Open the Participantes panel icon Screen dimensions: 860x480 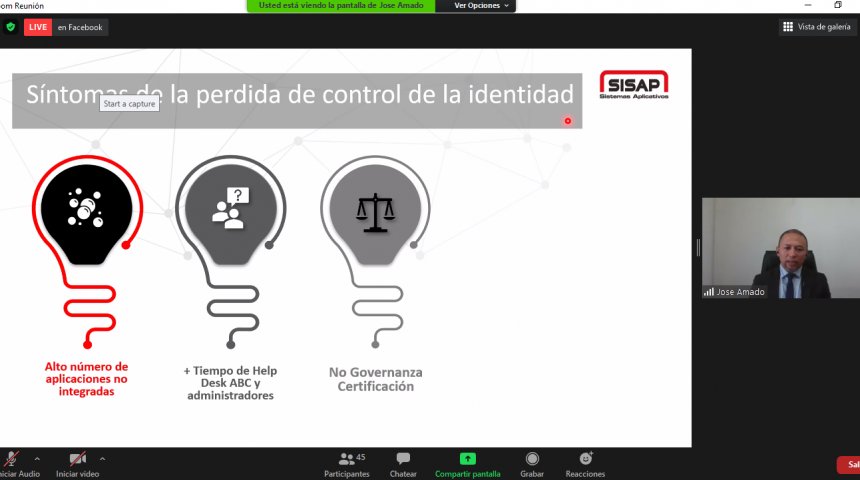click(x=347, y=459)
